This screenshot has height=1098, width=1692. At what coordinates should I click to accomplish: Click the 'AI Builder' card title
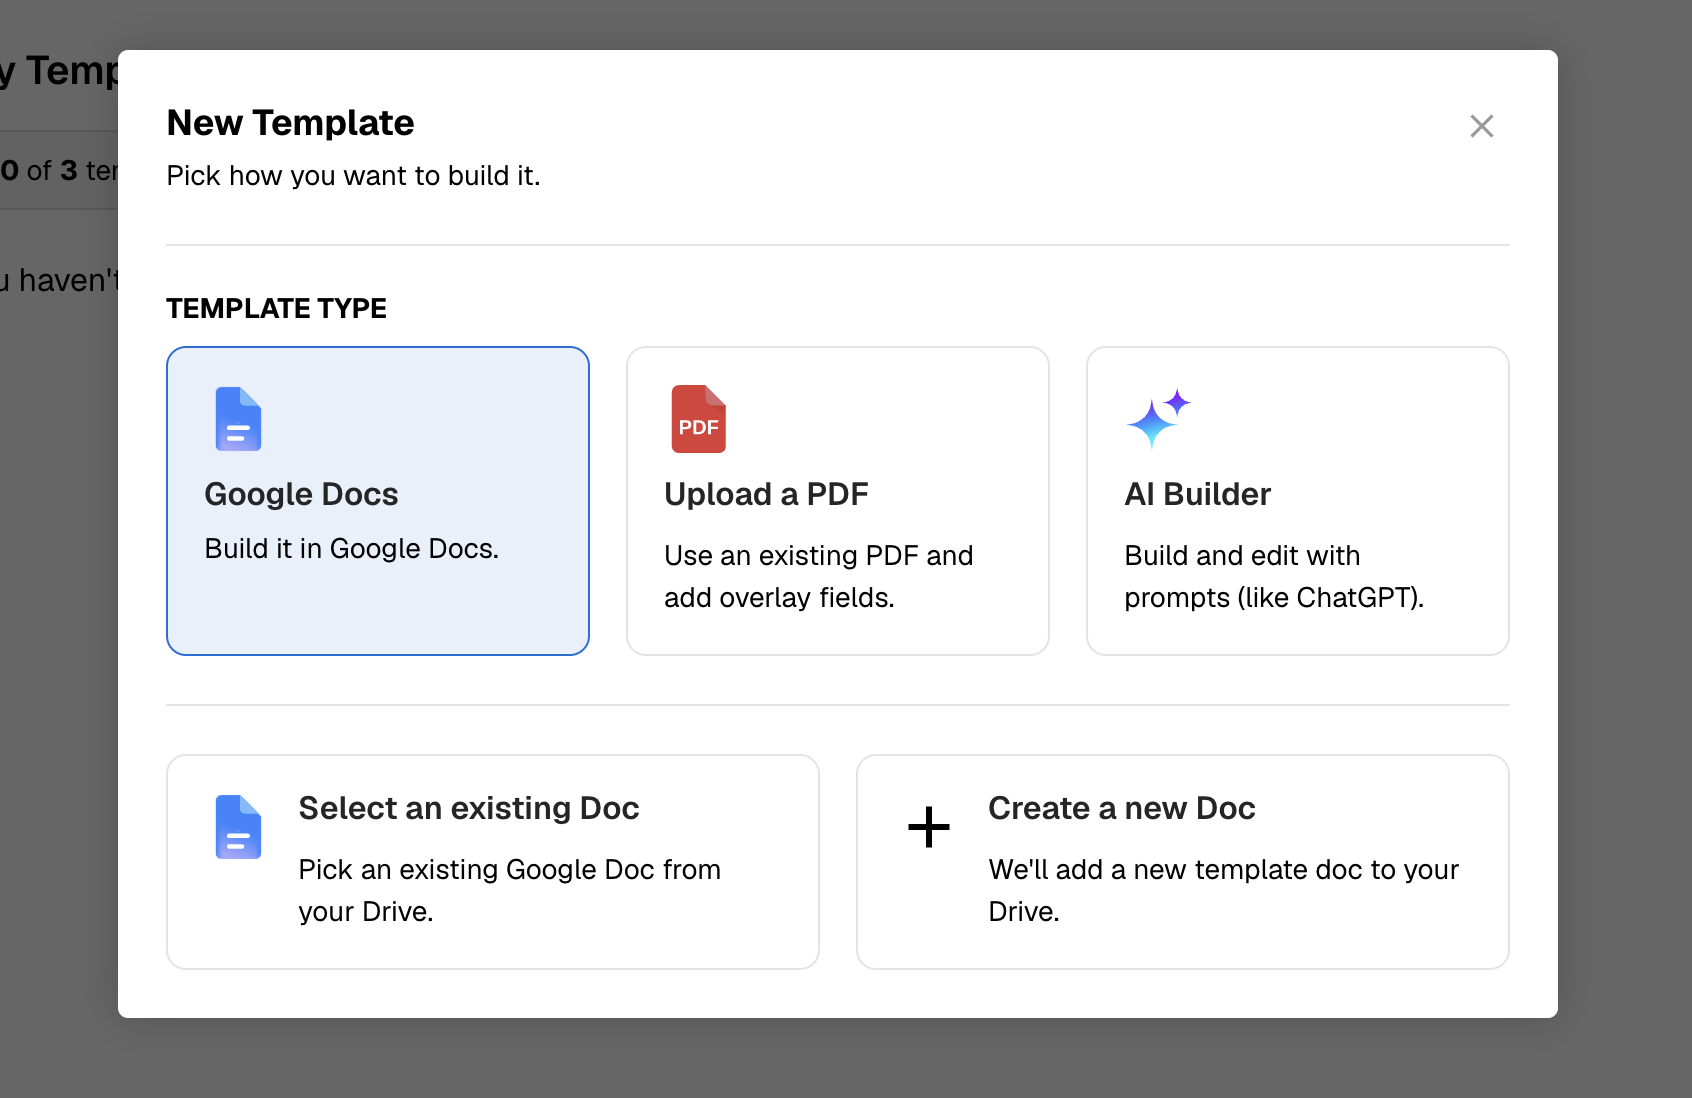pyautogui.click(x=1197, y=494)
